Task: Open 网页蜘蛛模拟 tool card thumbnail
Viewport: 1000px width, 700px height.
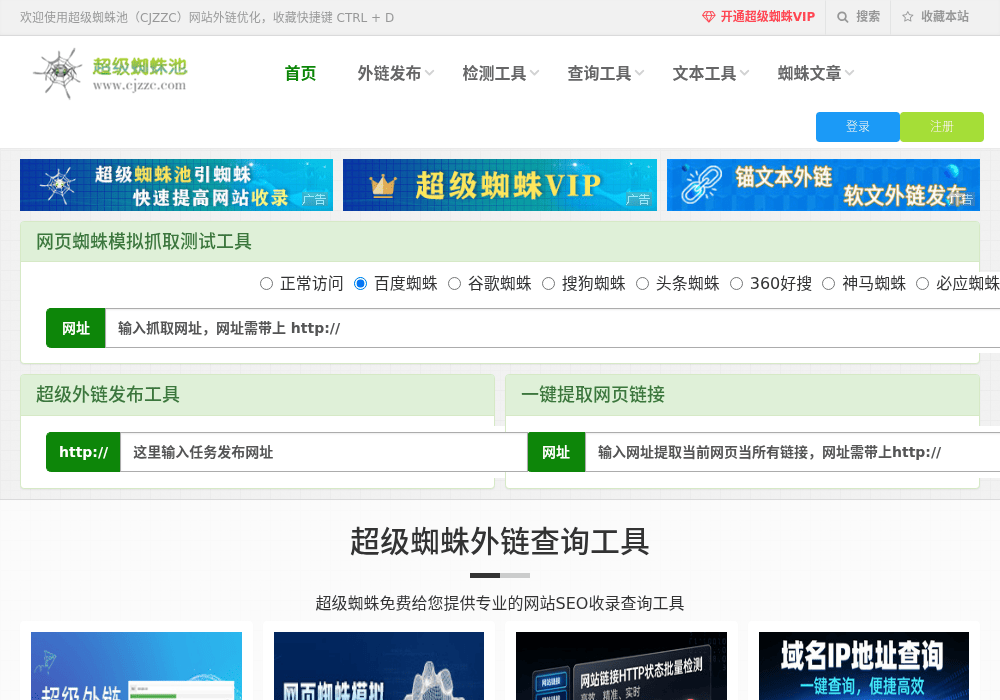Action: [379, 666]
